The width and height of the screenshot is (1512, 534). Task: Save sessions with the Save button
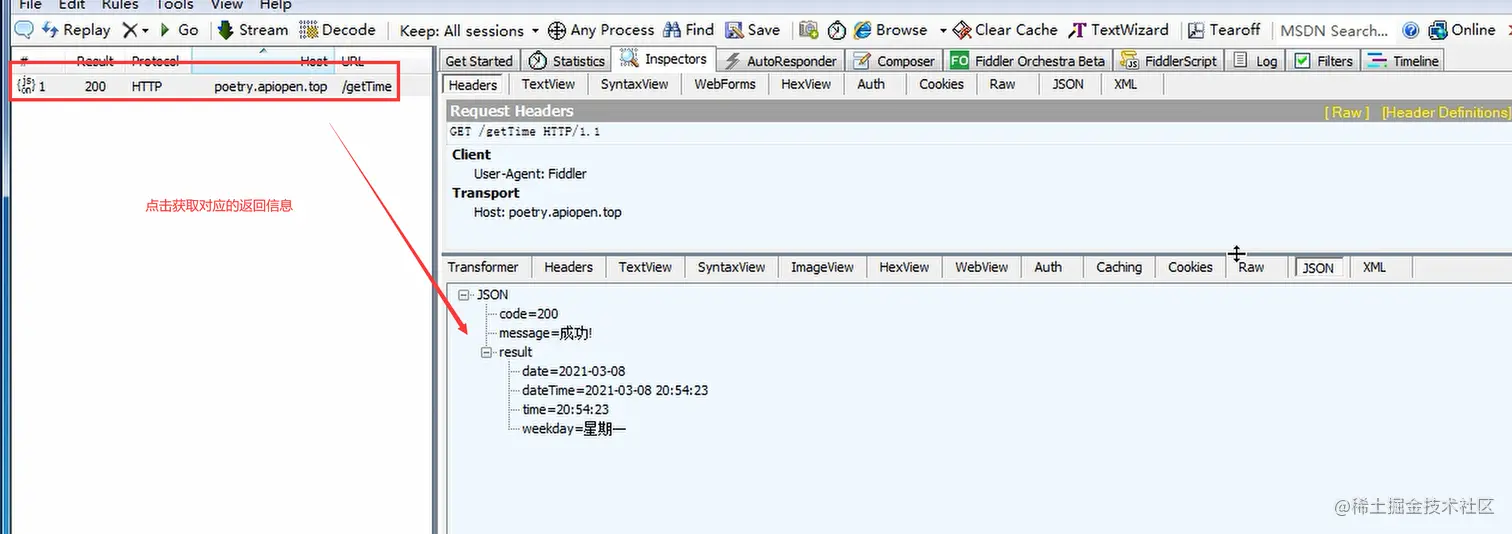tap(753, 30)
